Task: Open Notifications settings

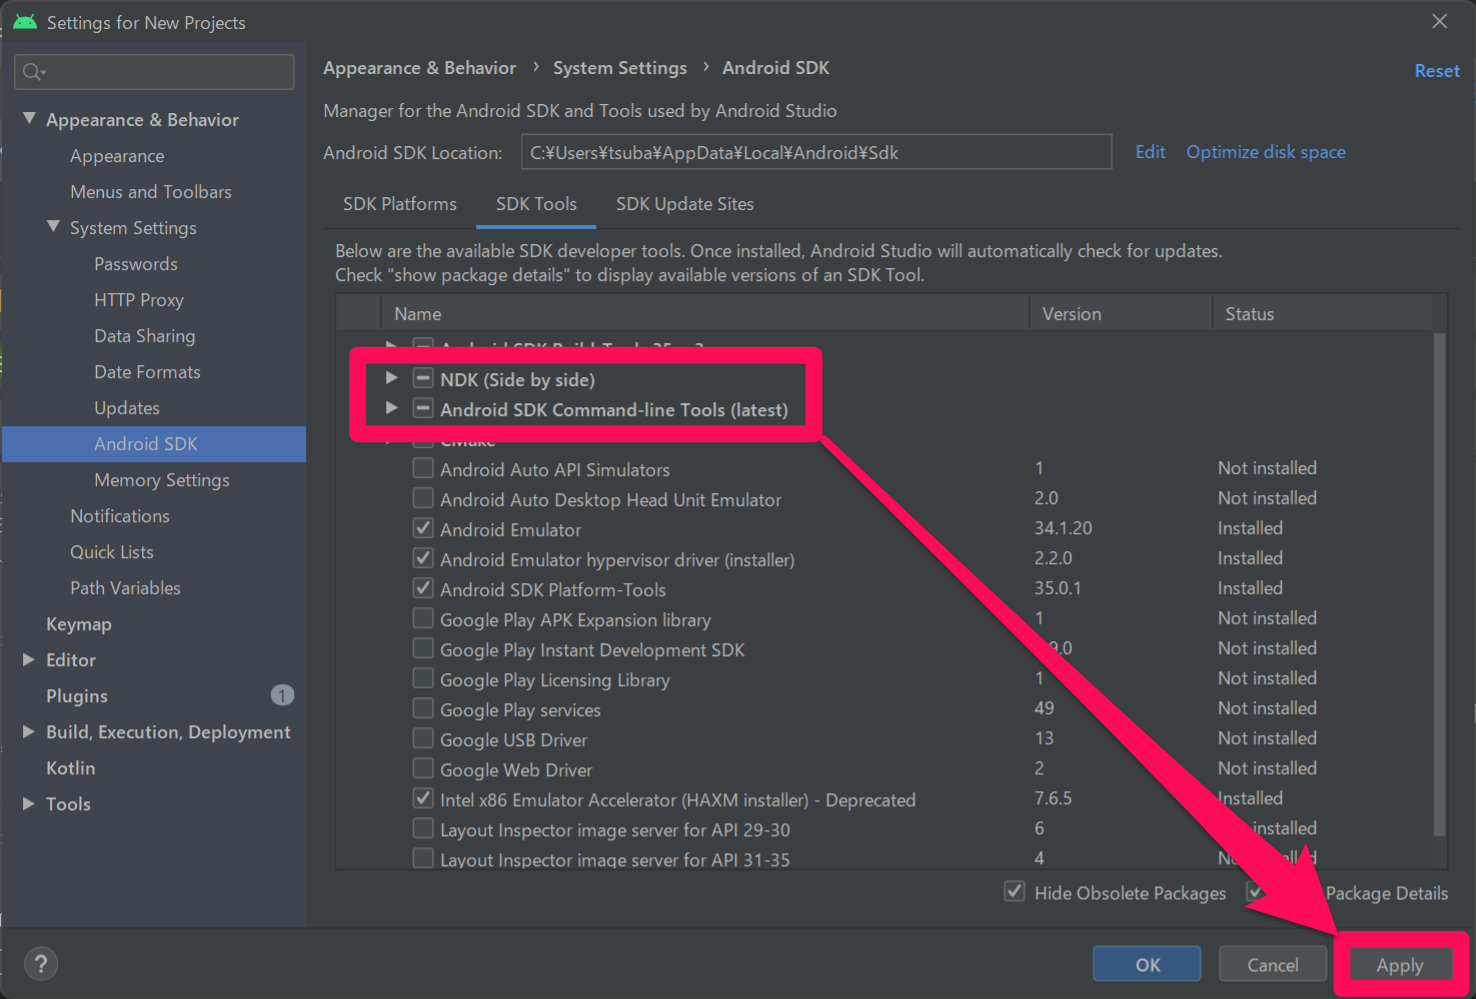Action: (x=120, y=516)
